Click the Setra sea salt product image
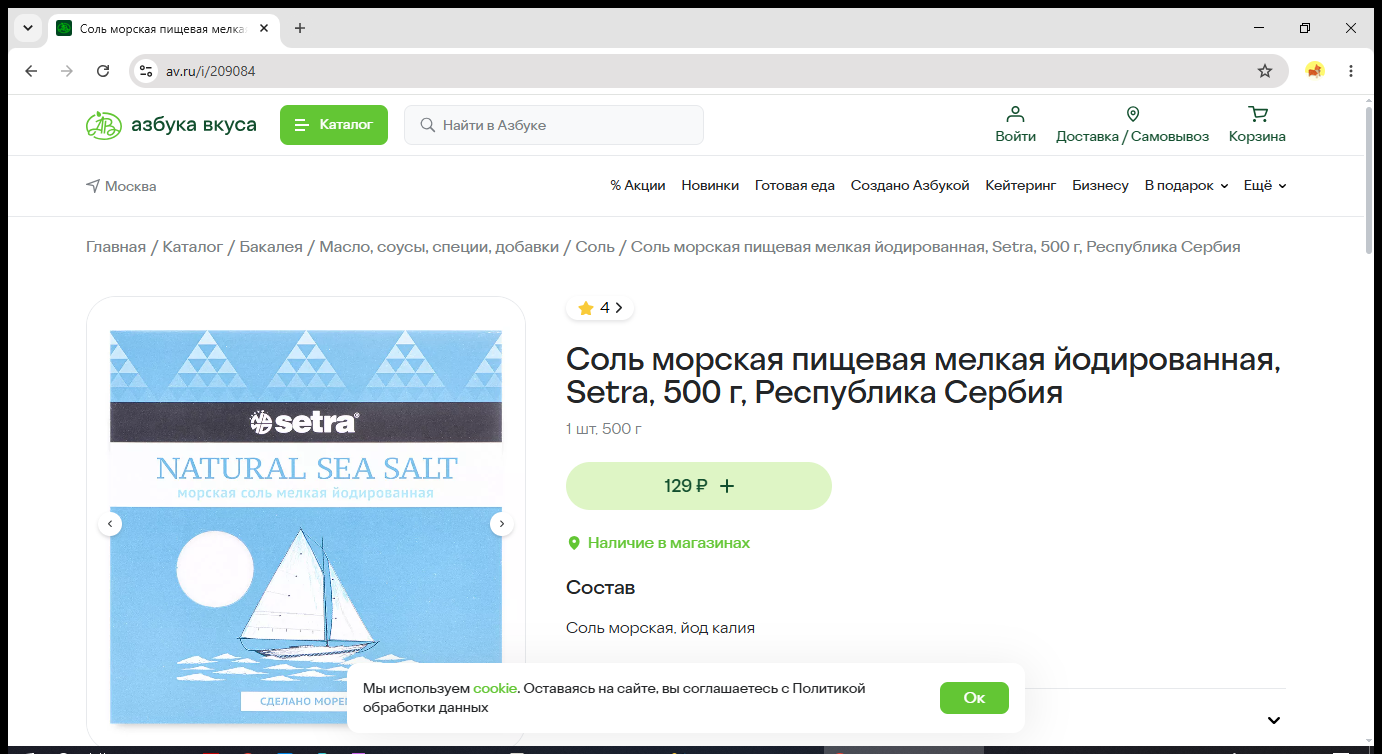The image size is (1382, 754). [x=306, y=526]
